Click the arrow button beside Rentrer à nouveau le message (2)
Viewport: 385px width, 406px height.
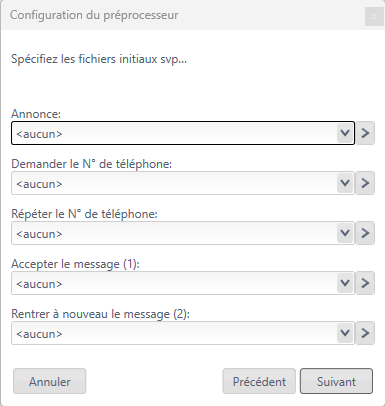[365, 333]
